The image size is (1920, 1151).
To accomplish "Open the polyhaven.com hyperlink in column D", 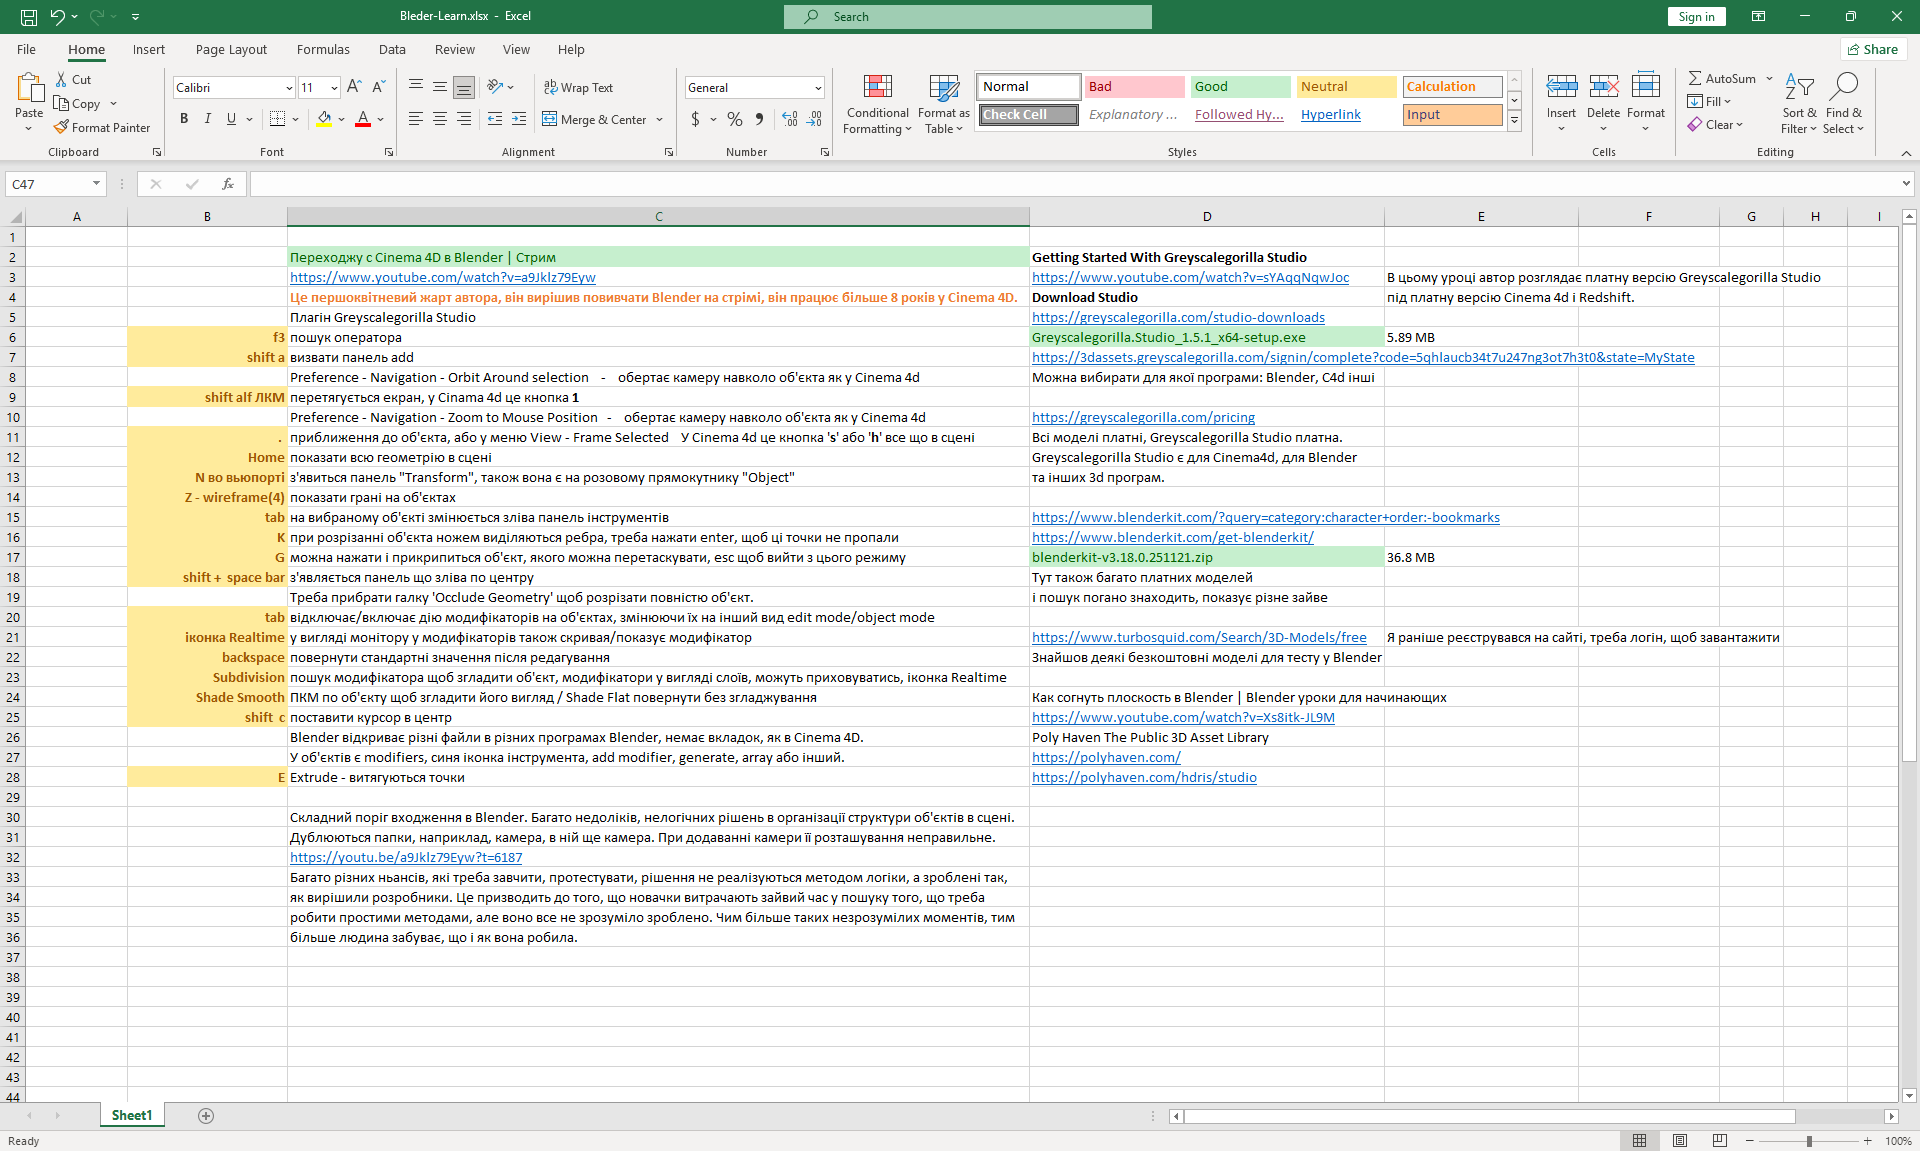I will click(1106, 757).
